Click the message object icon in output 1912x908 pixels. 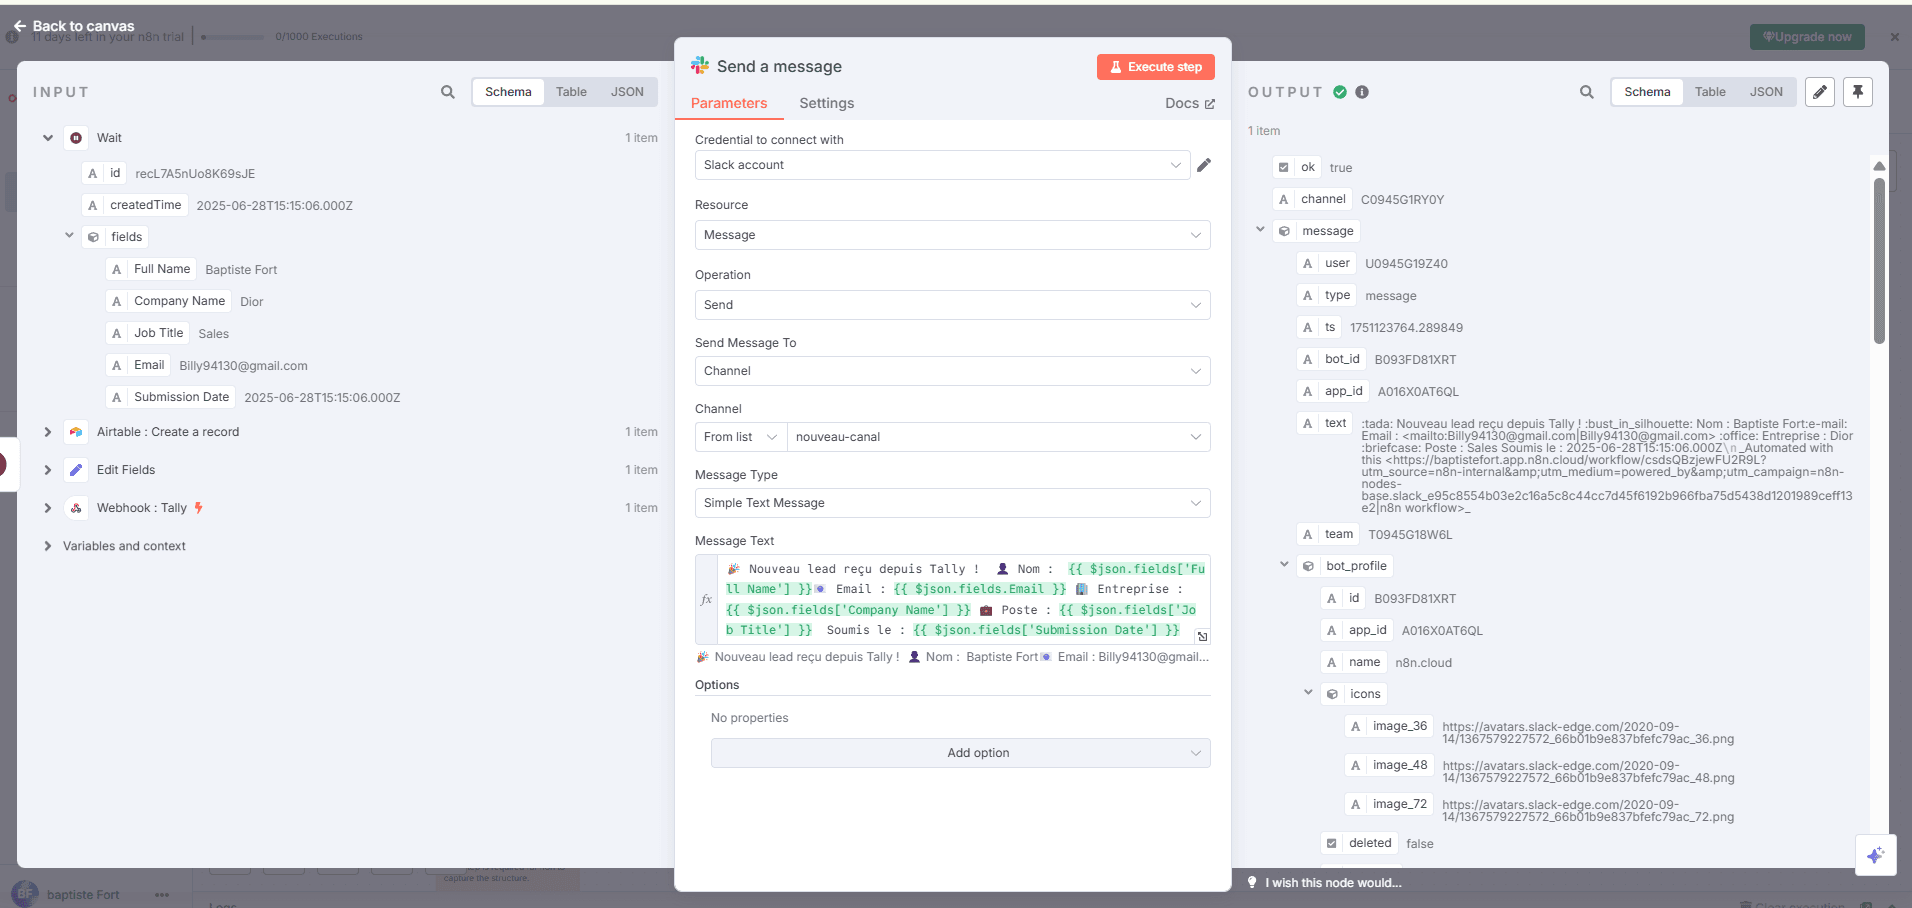[1284, 231]
